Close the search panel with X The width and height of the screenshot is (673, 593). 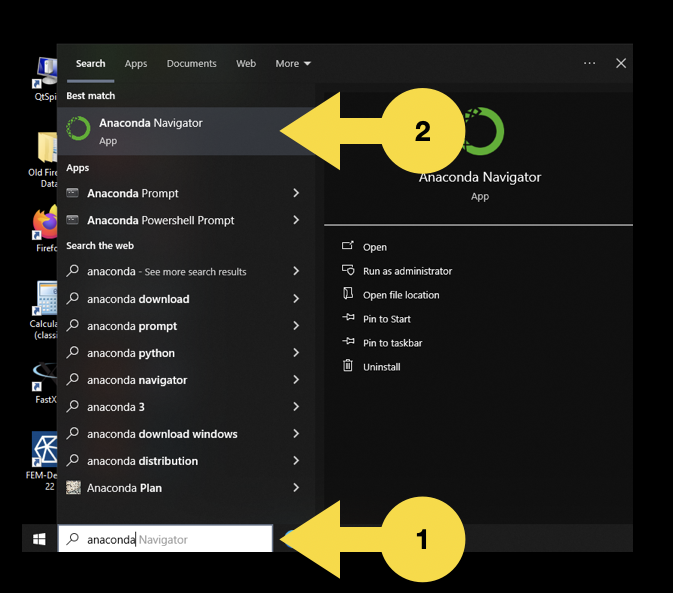(621, 64)
